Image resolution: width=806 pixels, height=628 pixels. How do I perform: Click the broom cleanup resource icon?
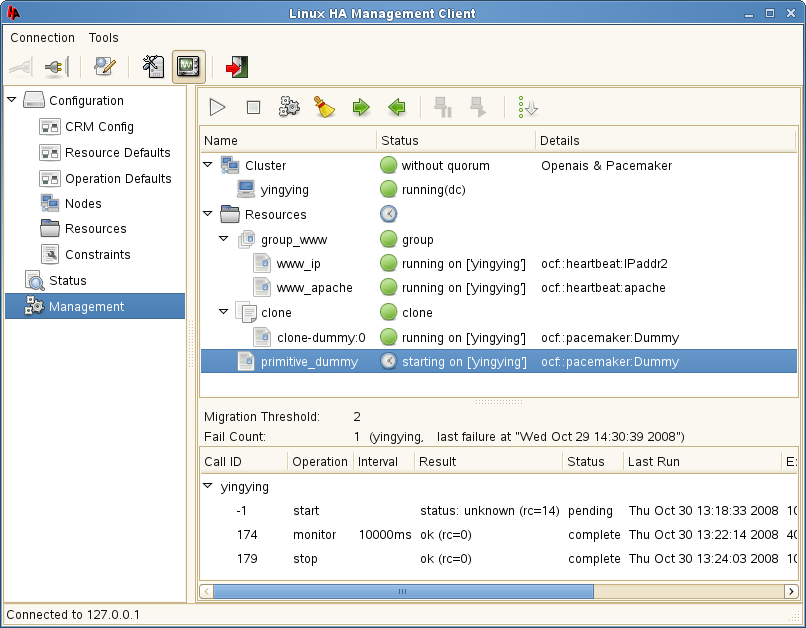325,107
